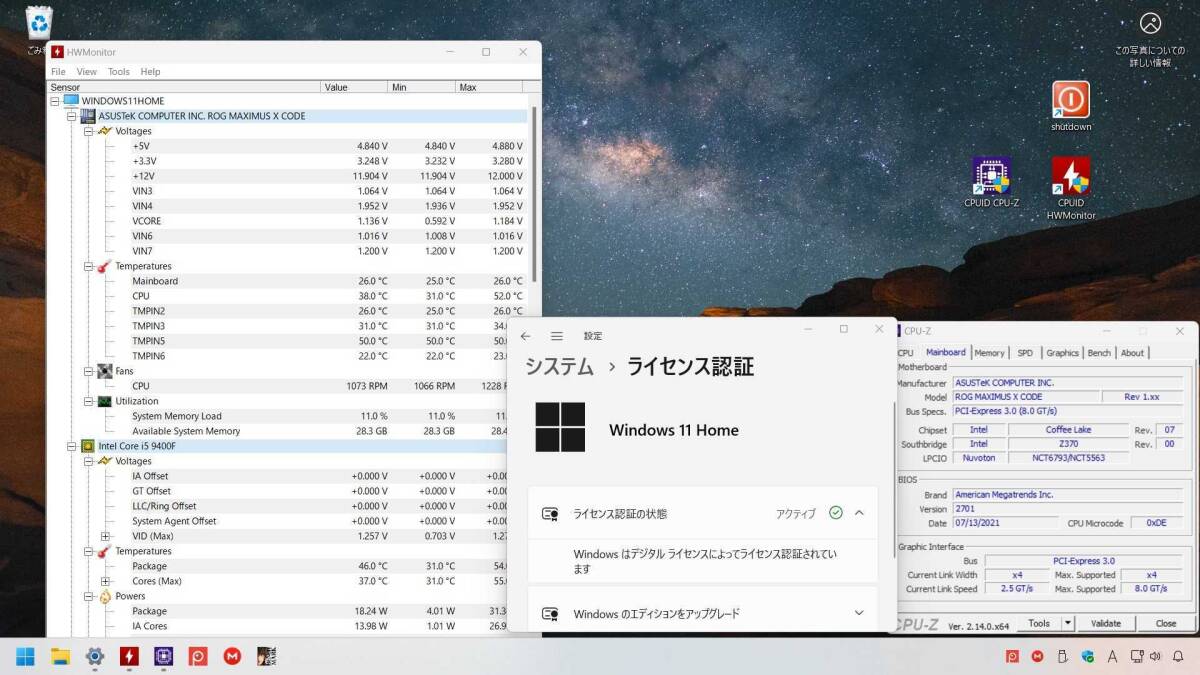1200x675 pixels.
Task: Open the File menu in HWMonitor
Action: pos(58,72)
